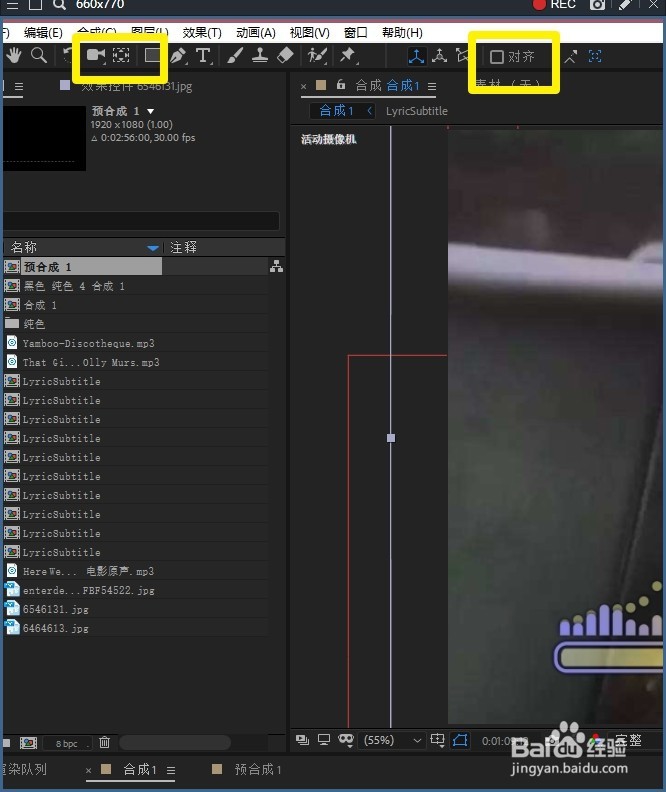The image size is (666, 792).
Task: Open composition viewer panel menu
Action: click(432, 86)
